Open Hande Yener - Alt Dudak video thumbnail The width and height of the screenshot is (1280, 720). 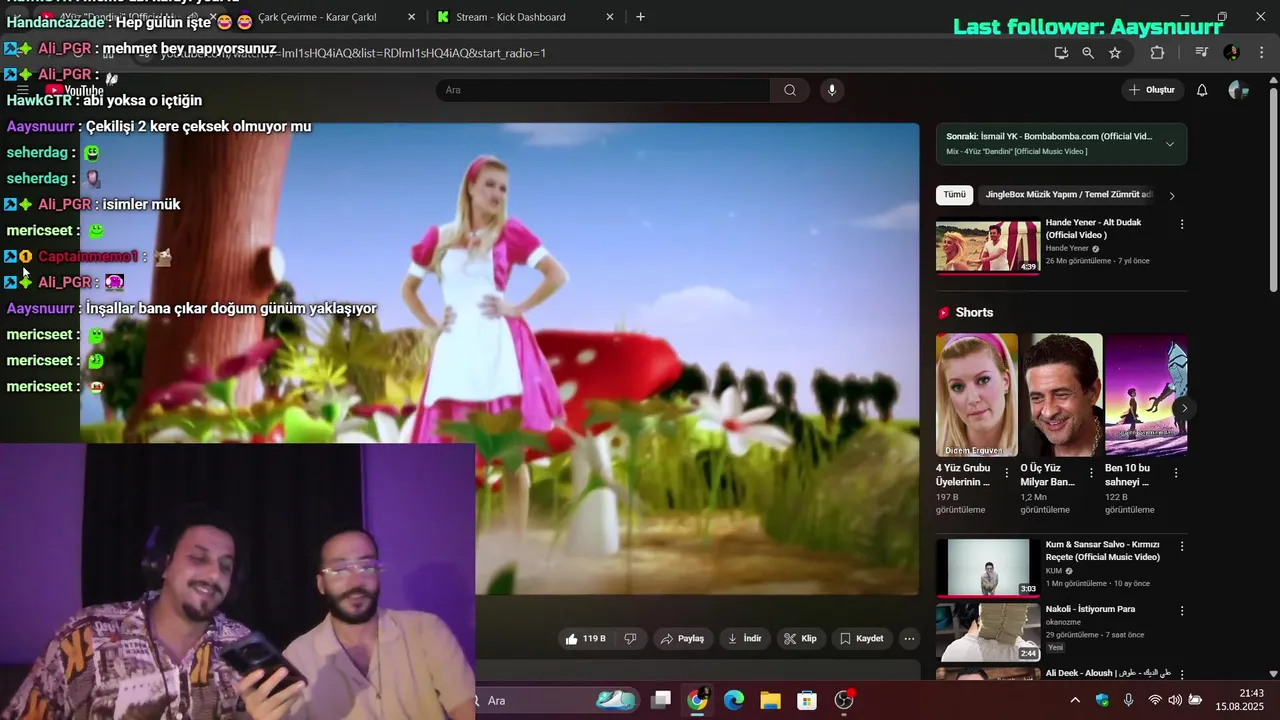tap(988, 247)
